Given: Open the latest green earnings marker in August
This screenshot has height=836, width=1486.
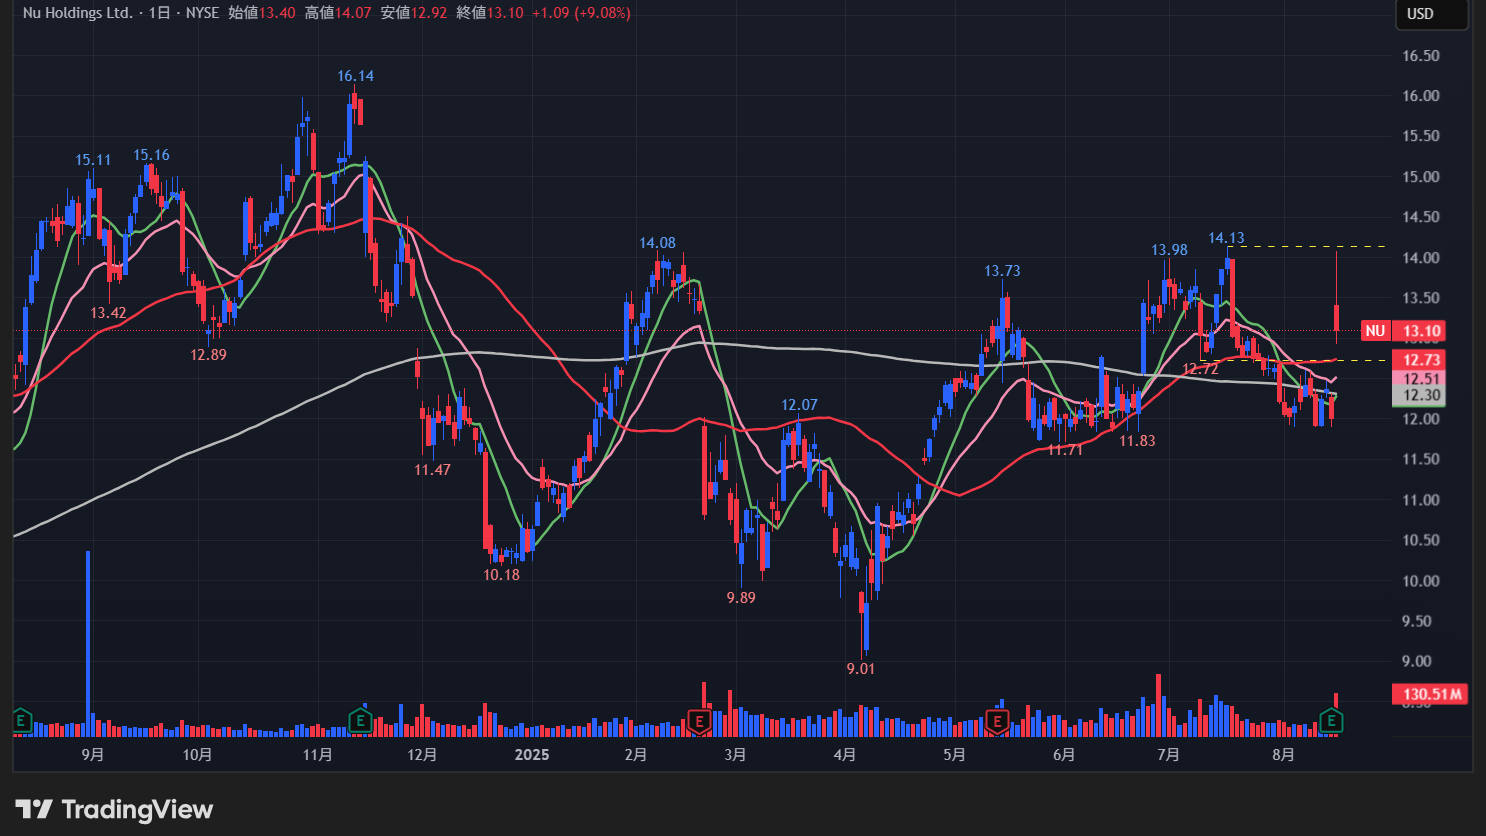Looking at the screenshot, I should [x=1331, y=719].
